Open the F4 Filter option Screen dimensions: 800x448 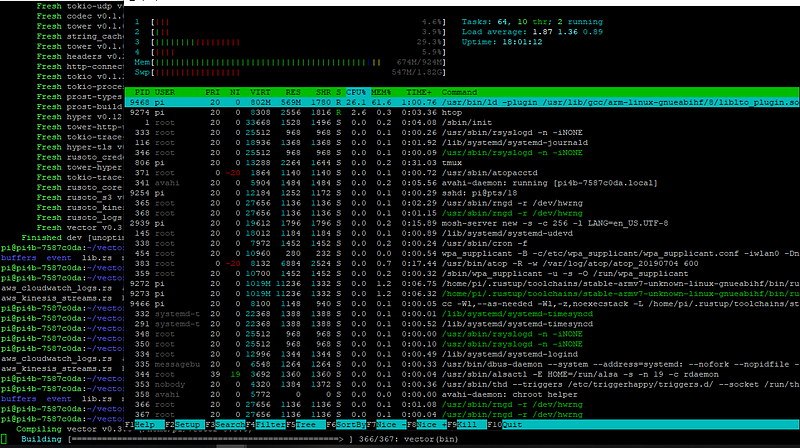coord(265,425)
